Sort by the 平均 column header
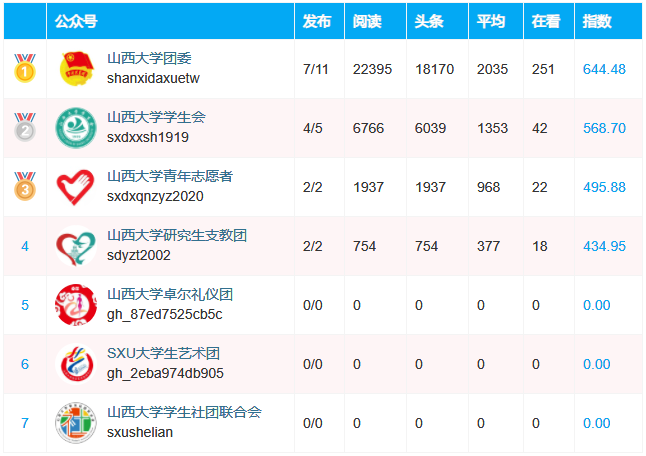646x456 pixels. [x=491, y=21]
